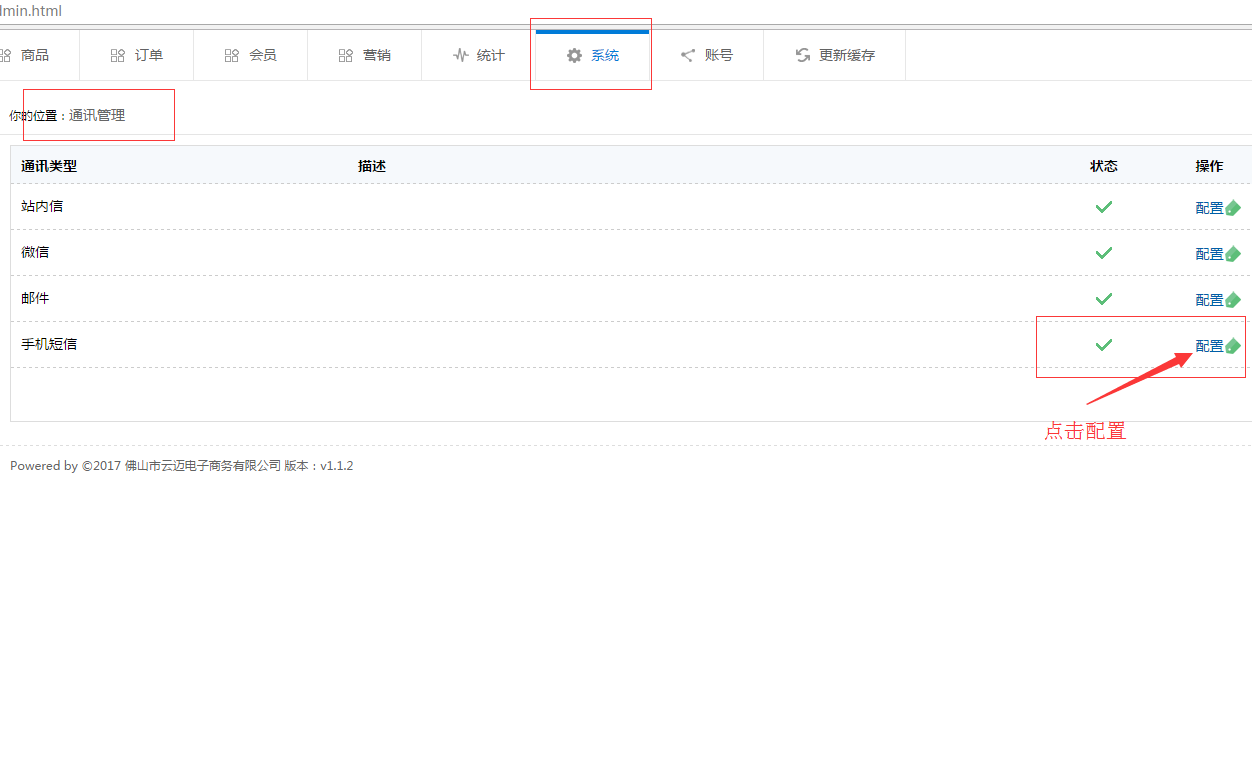Screen dimensions: 1252x774
Task: Open the 订单 tab
Action: point(137,56)
